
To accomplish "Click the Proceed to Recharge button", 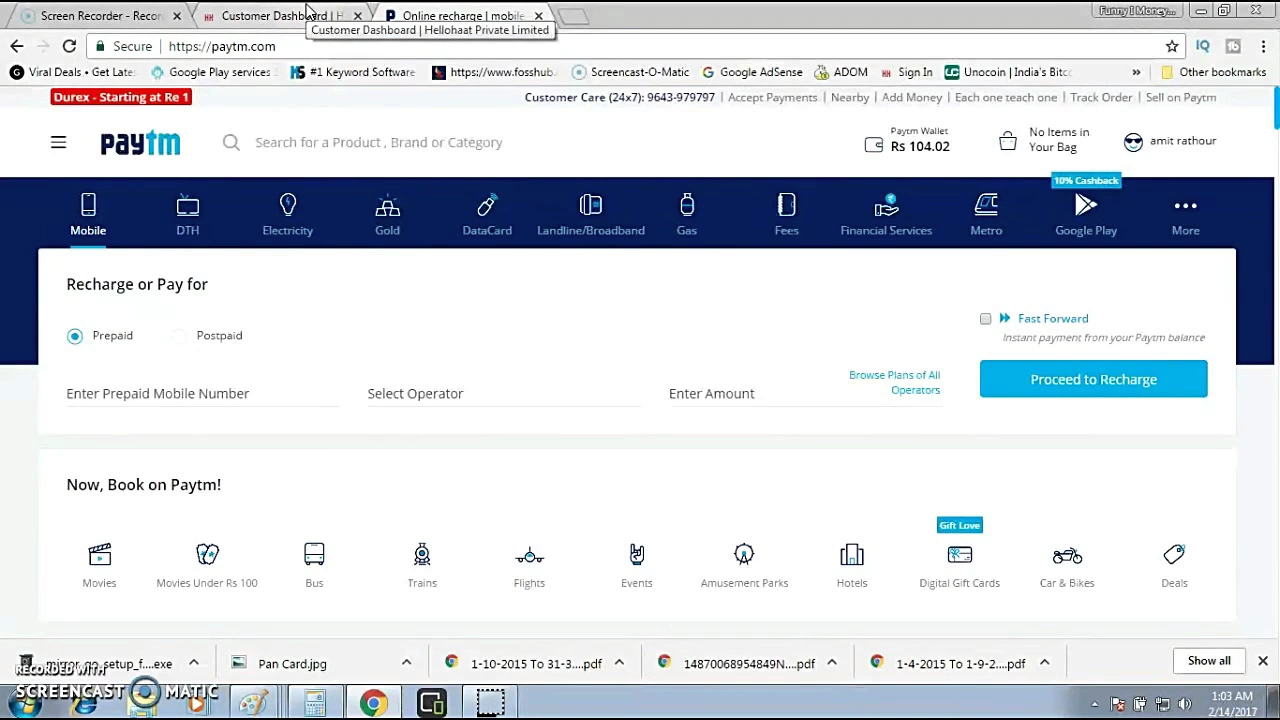I will click(1094, 379).
